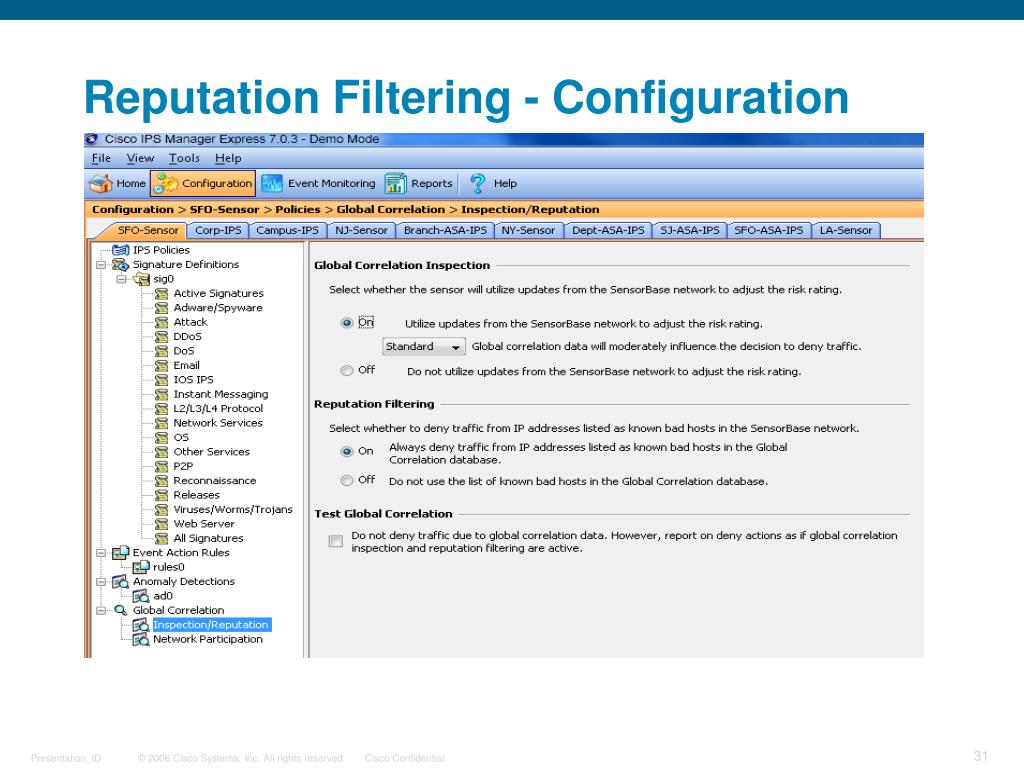
Task: Select the IOS IPS tree item
Action: tap(193, 380)
